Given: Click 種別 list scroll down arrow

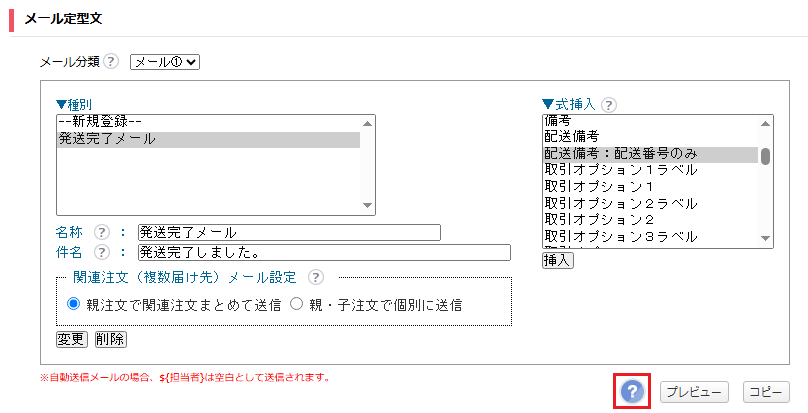Looking at the screenshot, I should click(x=367, y=205).
